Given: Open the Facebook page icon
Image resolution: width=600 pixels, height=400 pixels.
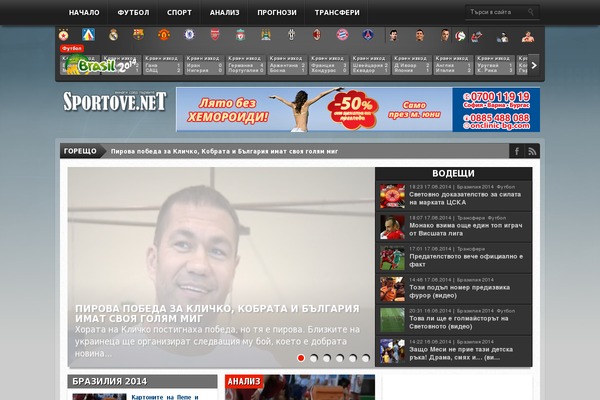Looking at the screenshot, I should pos(517,151).
